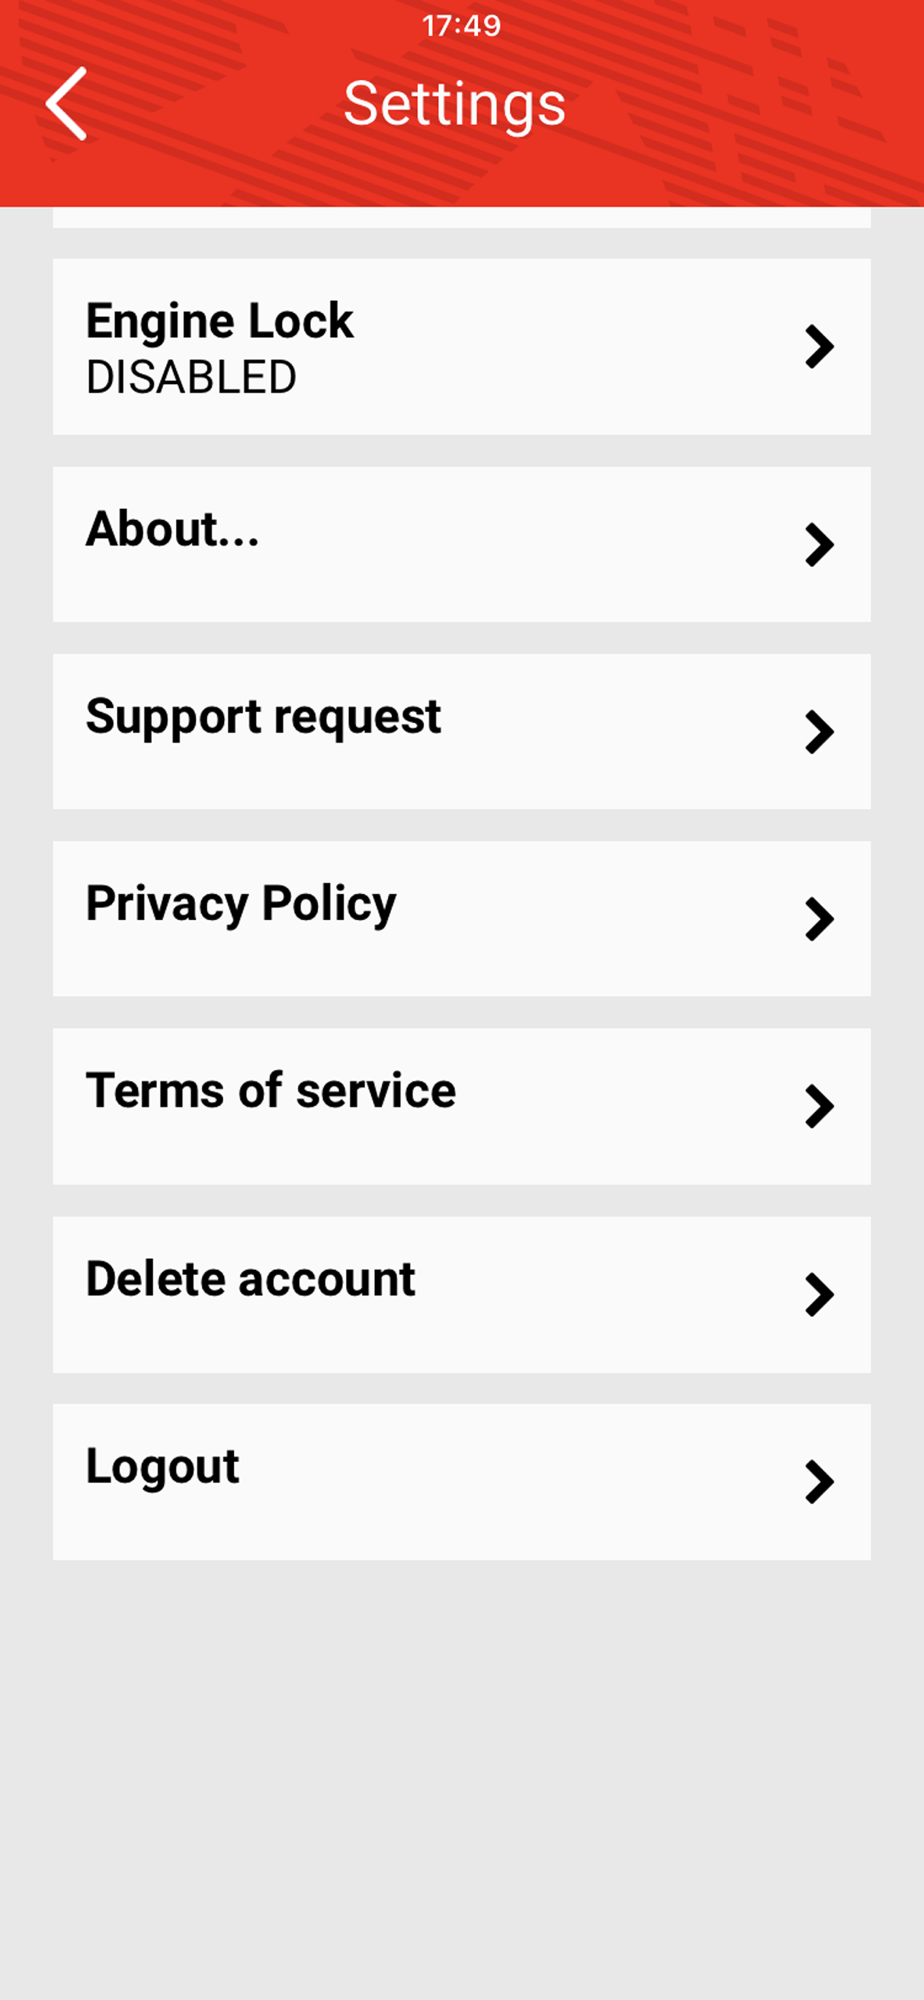Tap the back arrow icon
924x2000 pixels.
click(x=67, y=104)
